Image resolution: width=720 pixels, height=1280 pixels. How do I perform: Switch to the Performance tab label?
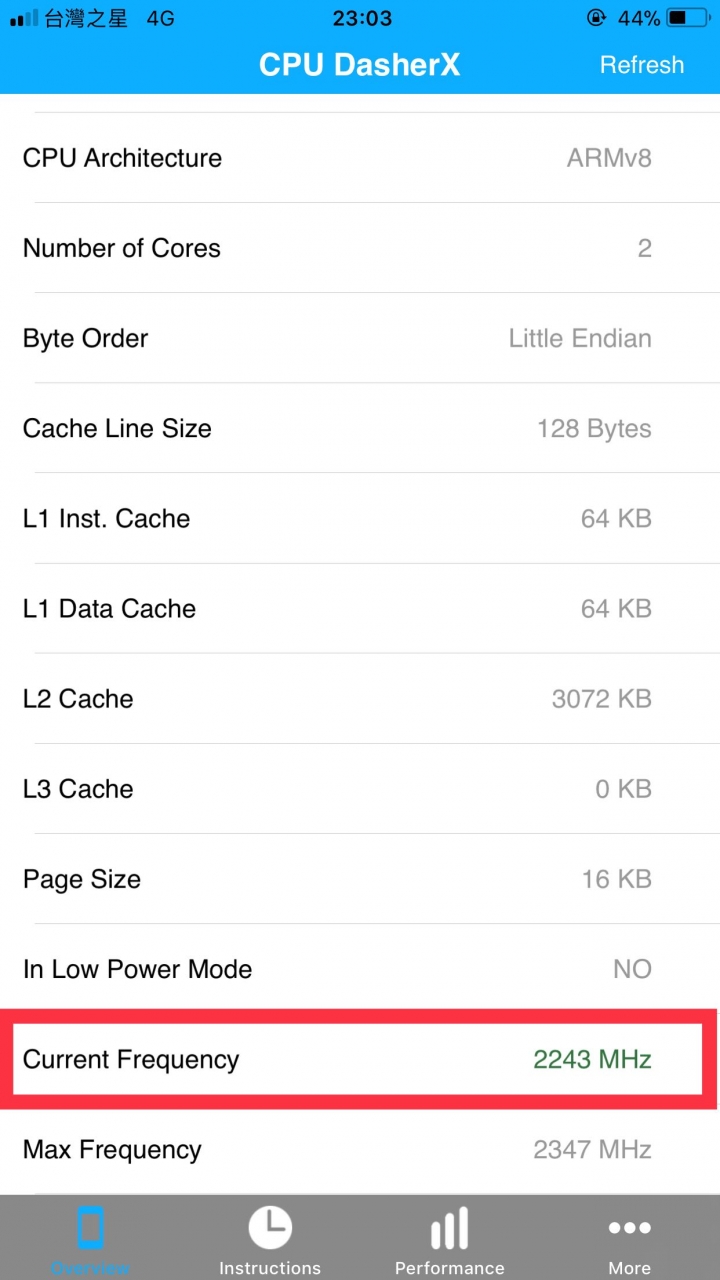pos(450,1268)
